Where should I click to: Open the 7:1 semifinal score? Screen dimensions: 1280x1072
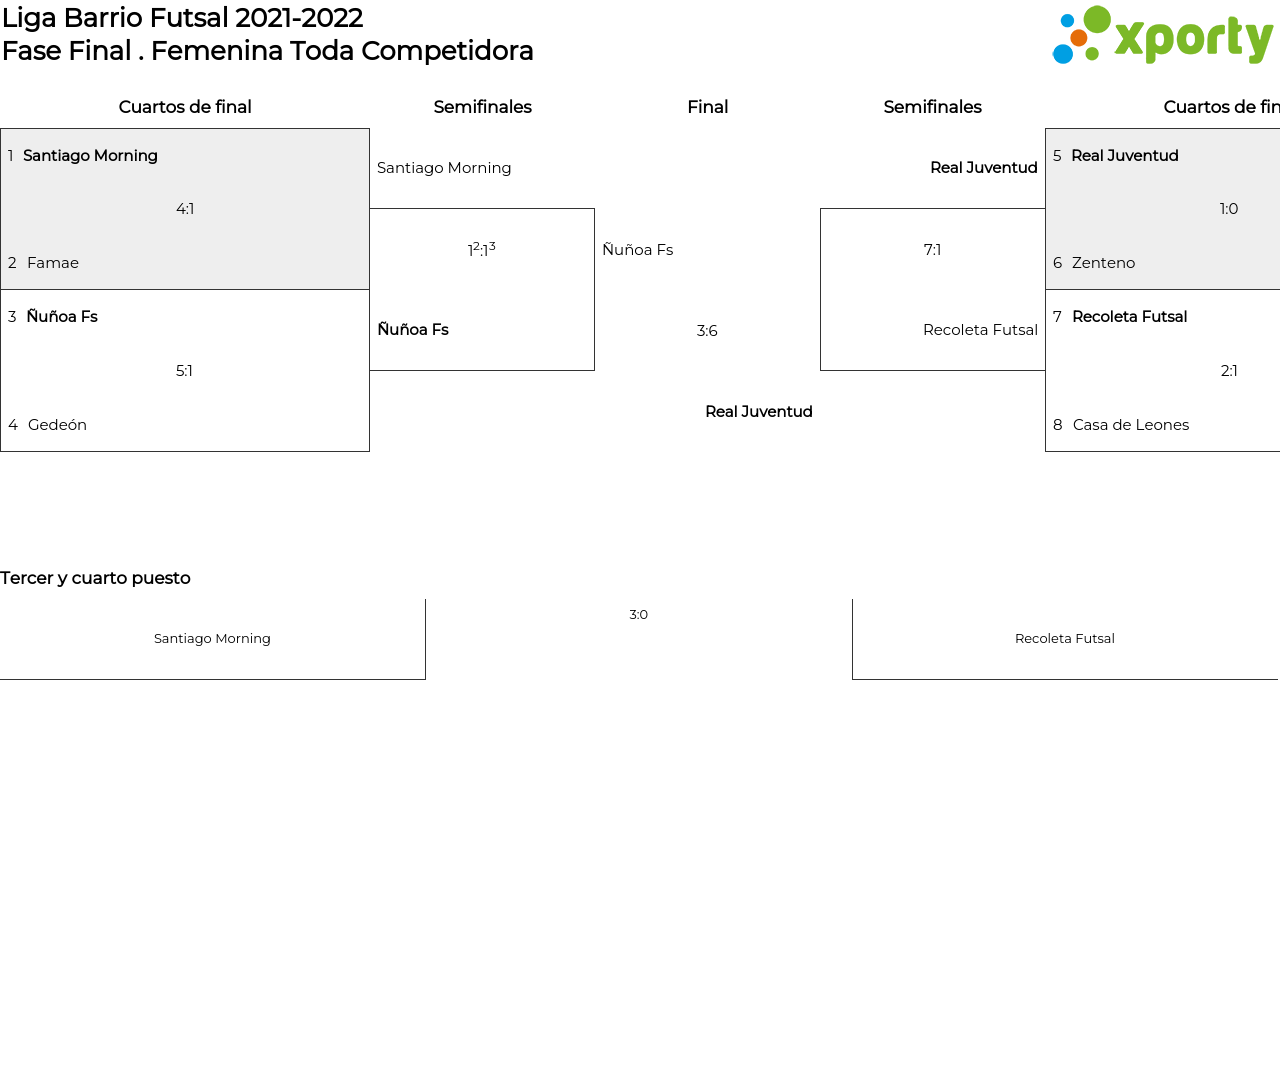(x=932, y=250)
